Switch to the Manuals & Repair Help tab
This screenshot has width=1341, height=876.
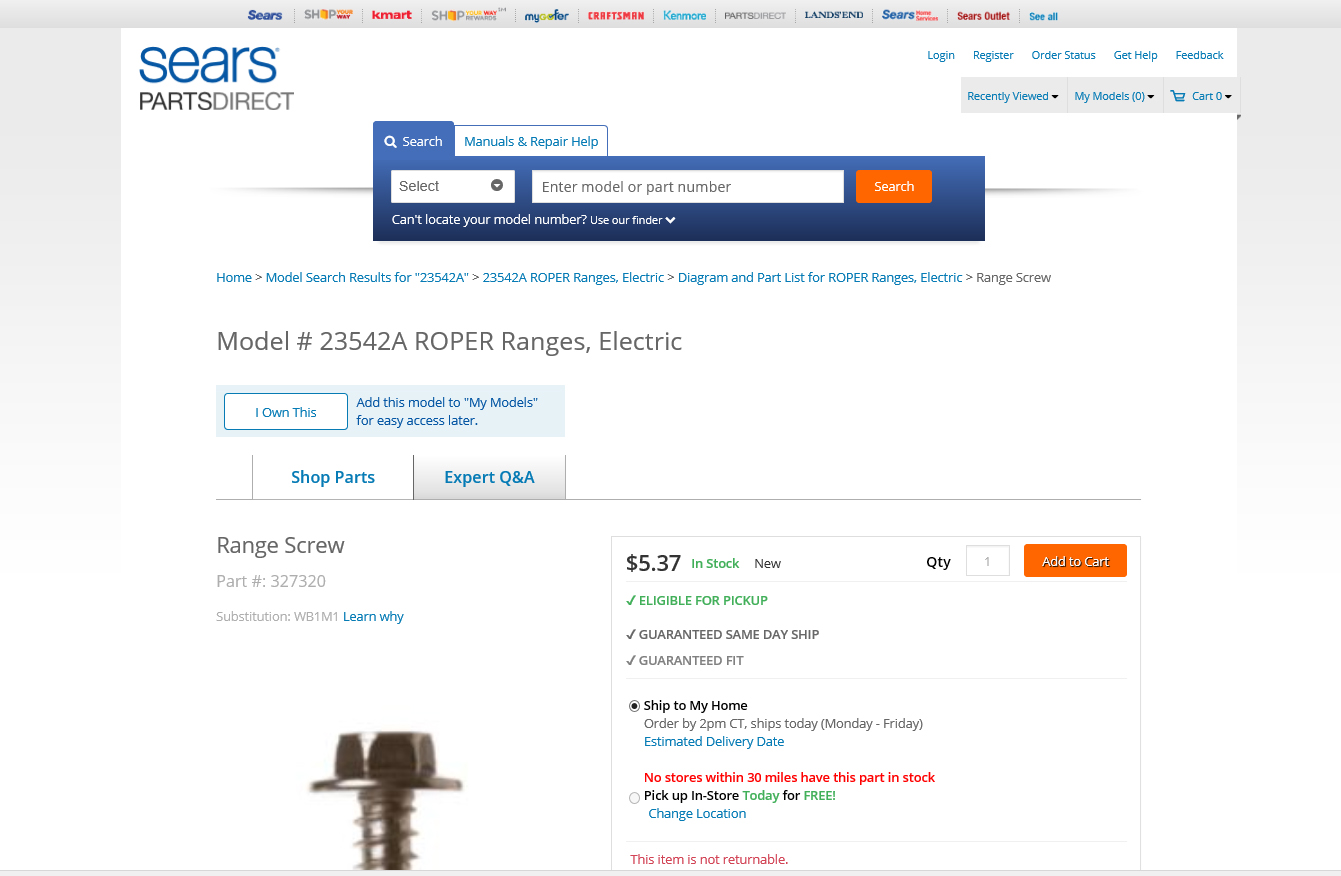tap(531, 141)
